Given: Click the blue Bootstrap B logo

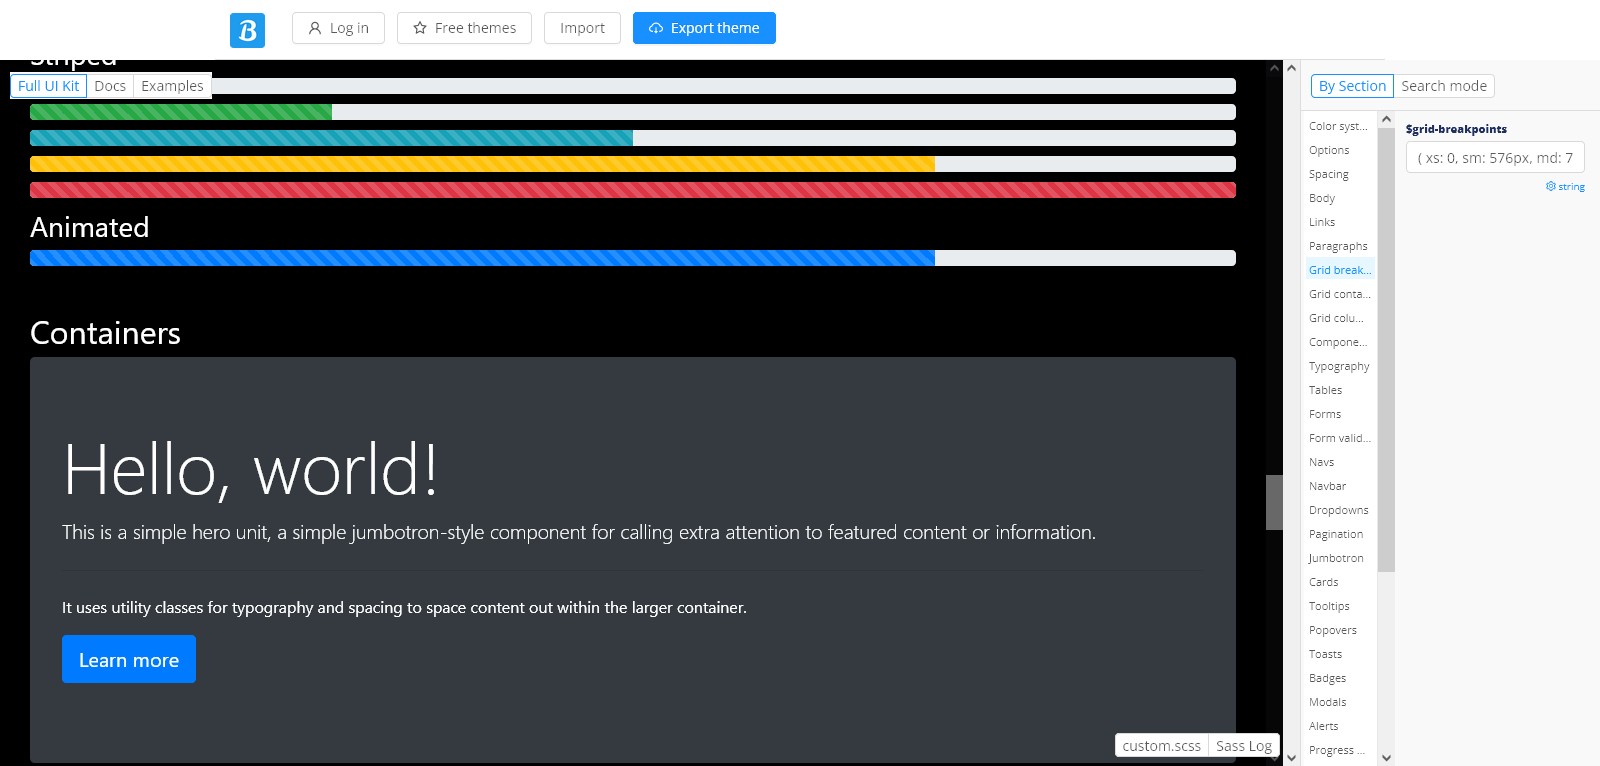Looking at the screenshot, I should coord(247,30).
